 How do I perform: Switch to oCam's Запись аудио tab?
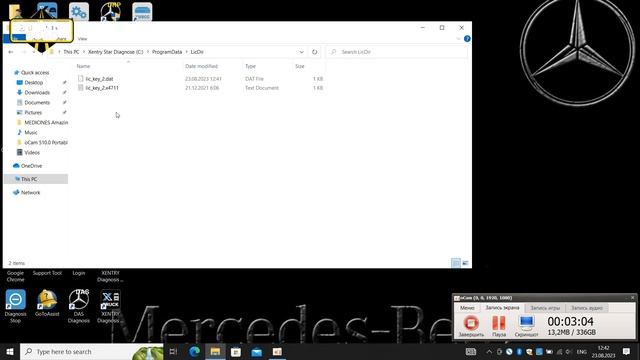(587, 308)
